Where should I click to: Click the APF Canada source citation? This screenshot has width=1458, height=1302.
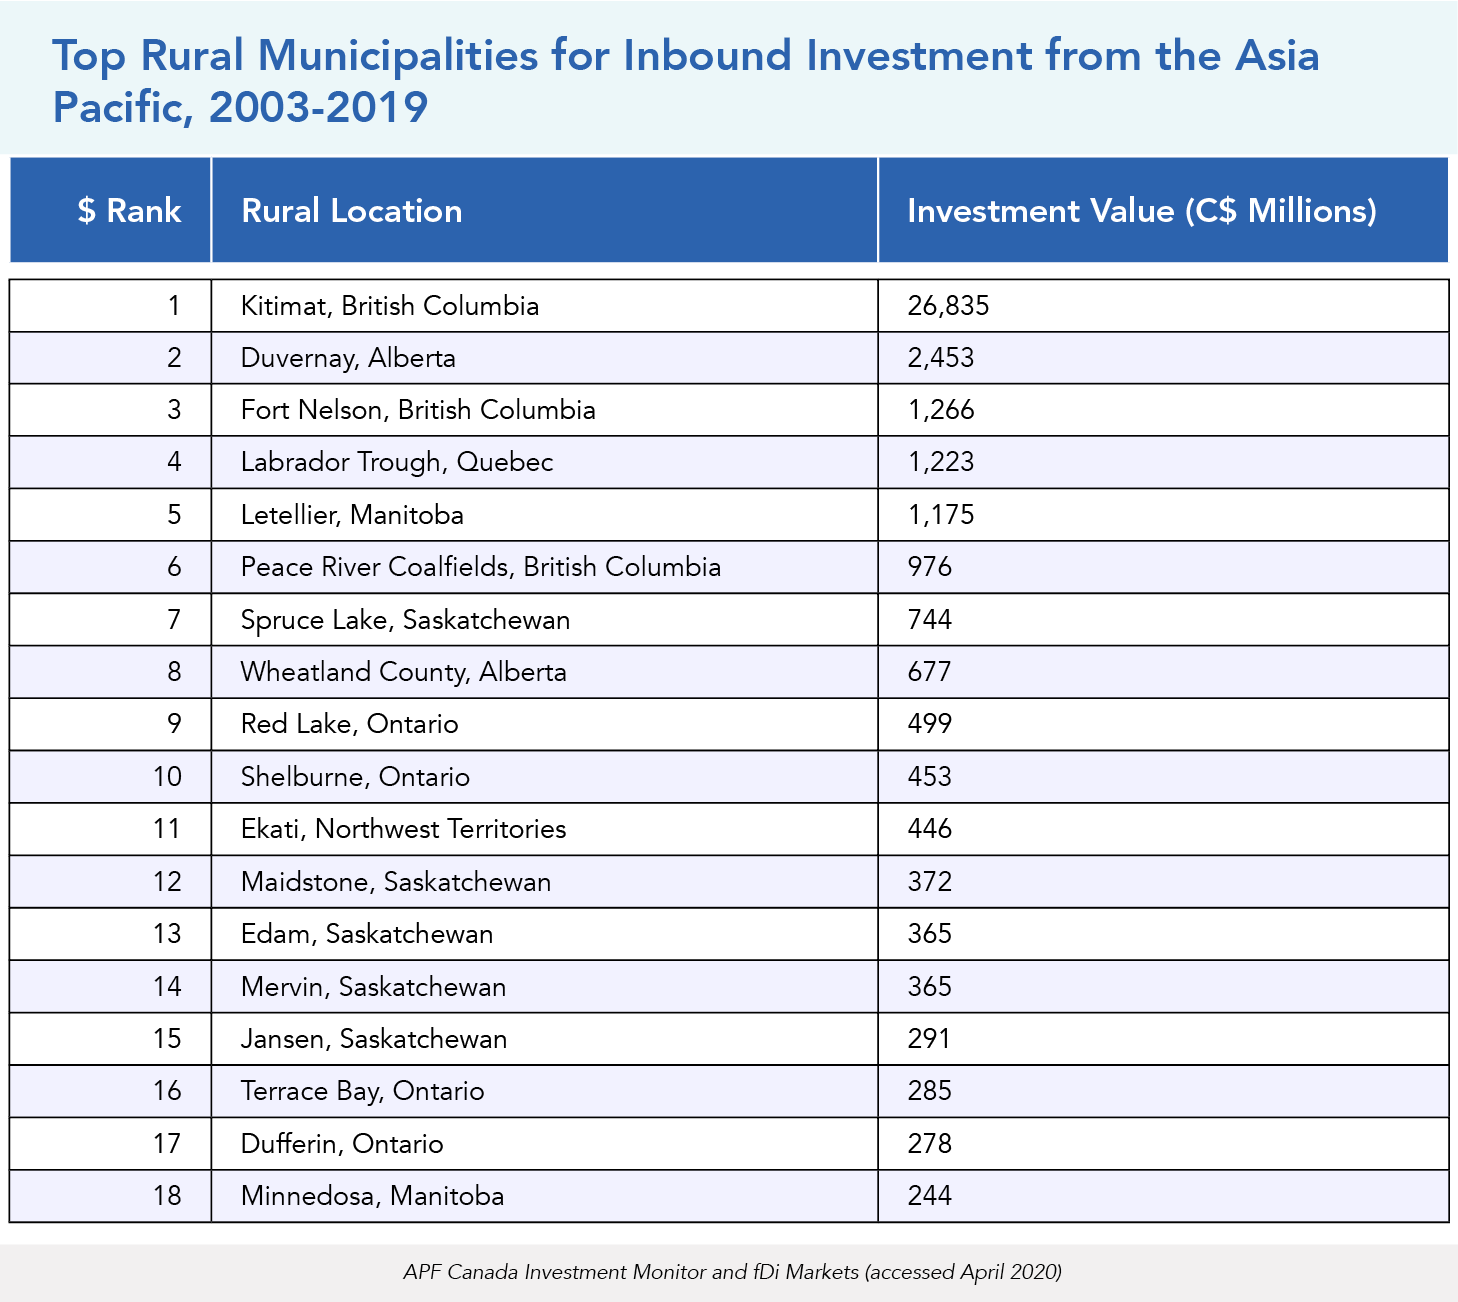pyautogui.click(x=732, y=1272)
